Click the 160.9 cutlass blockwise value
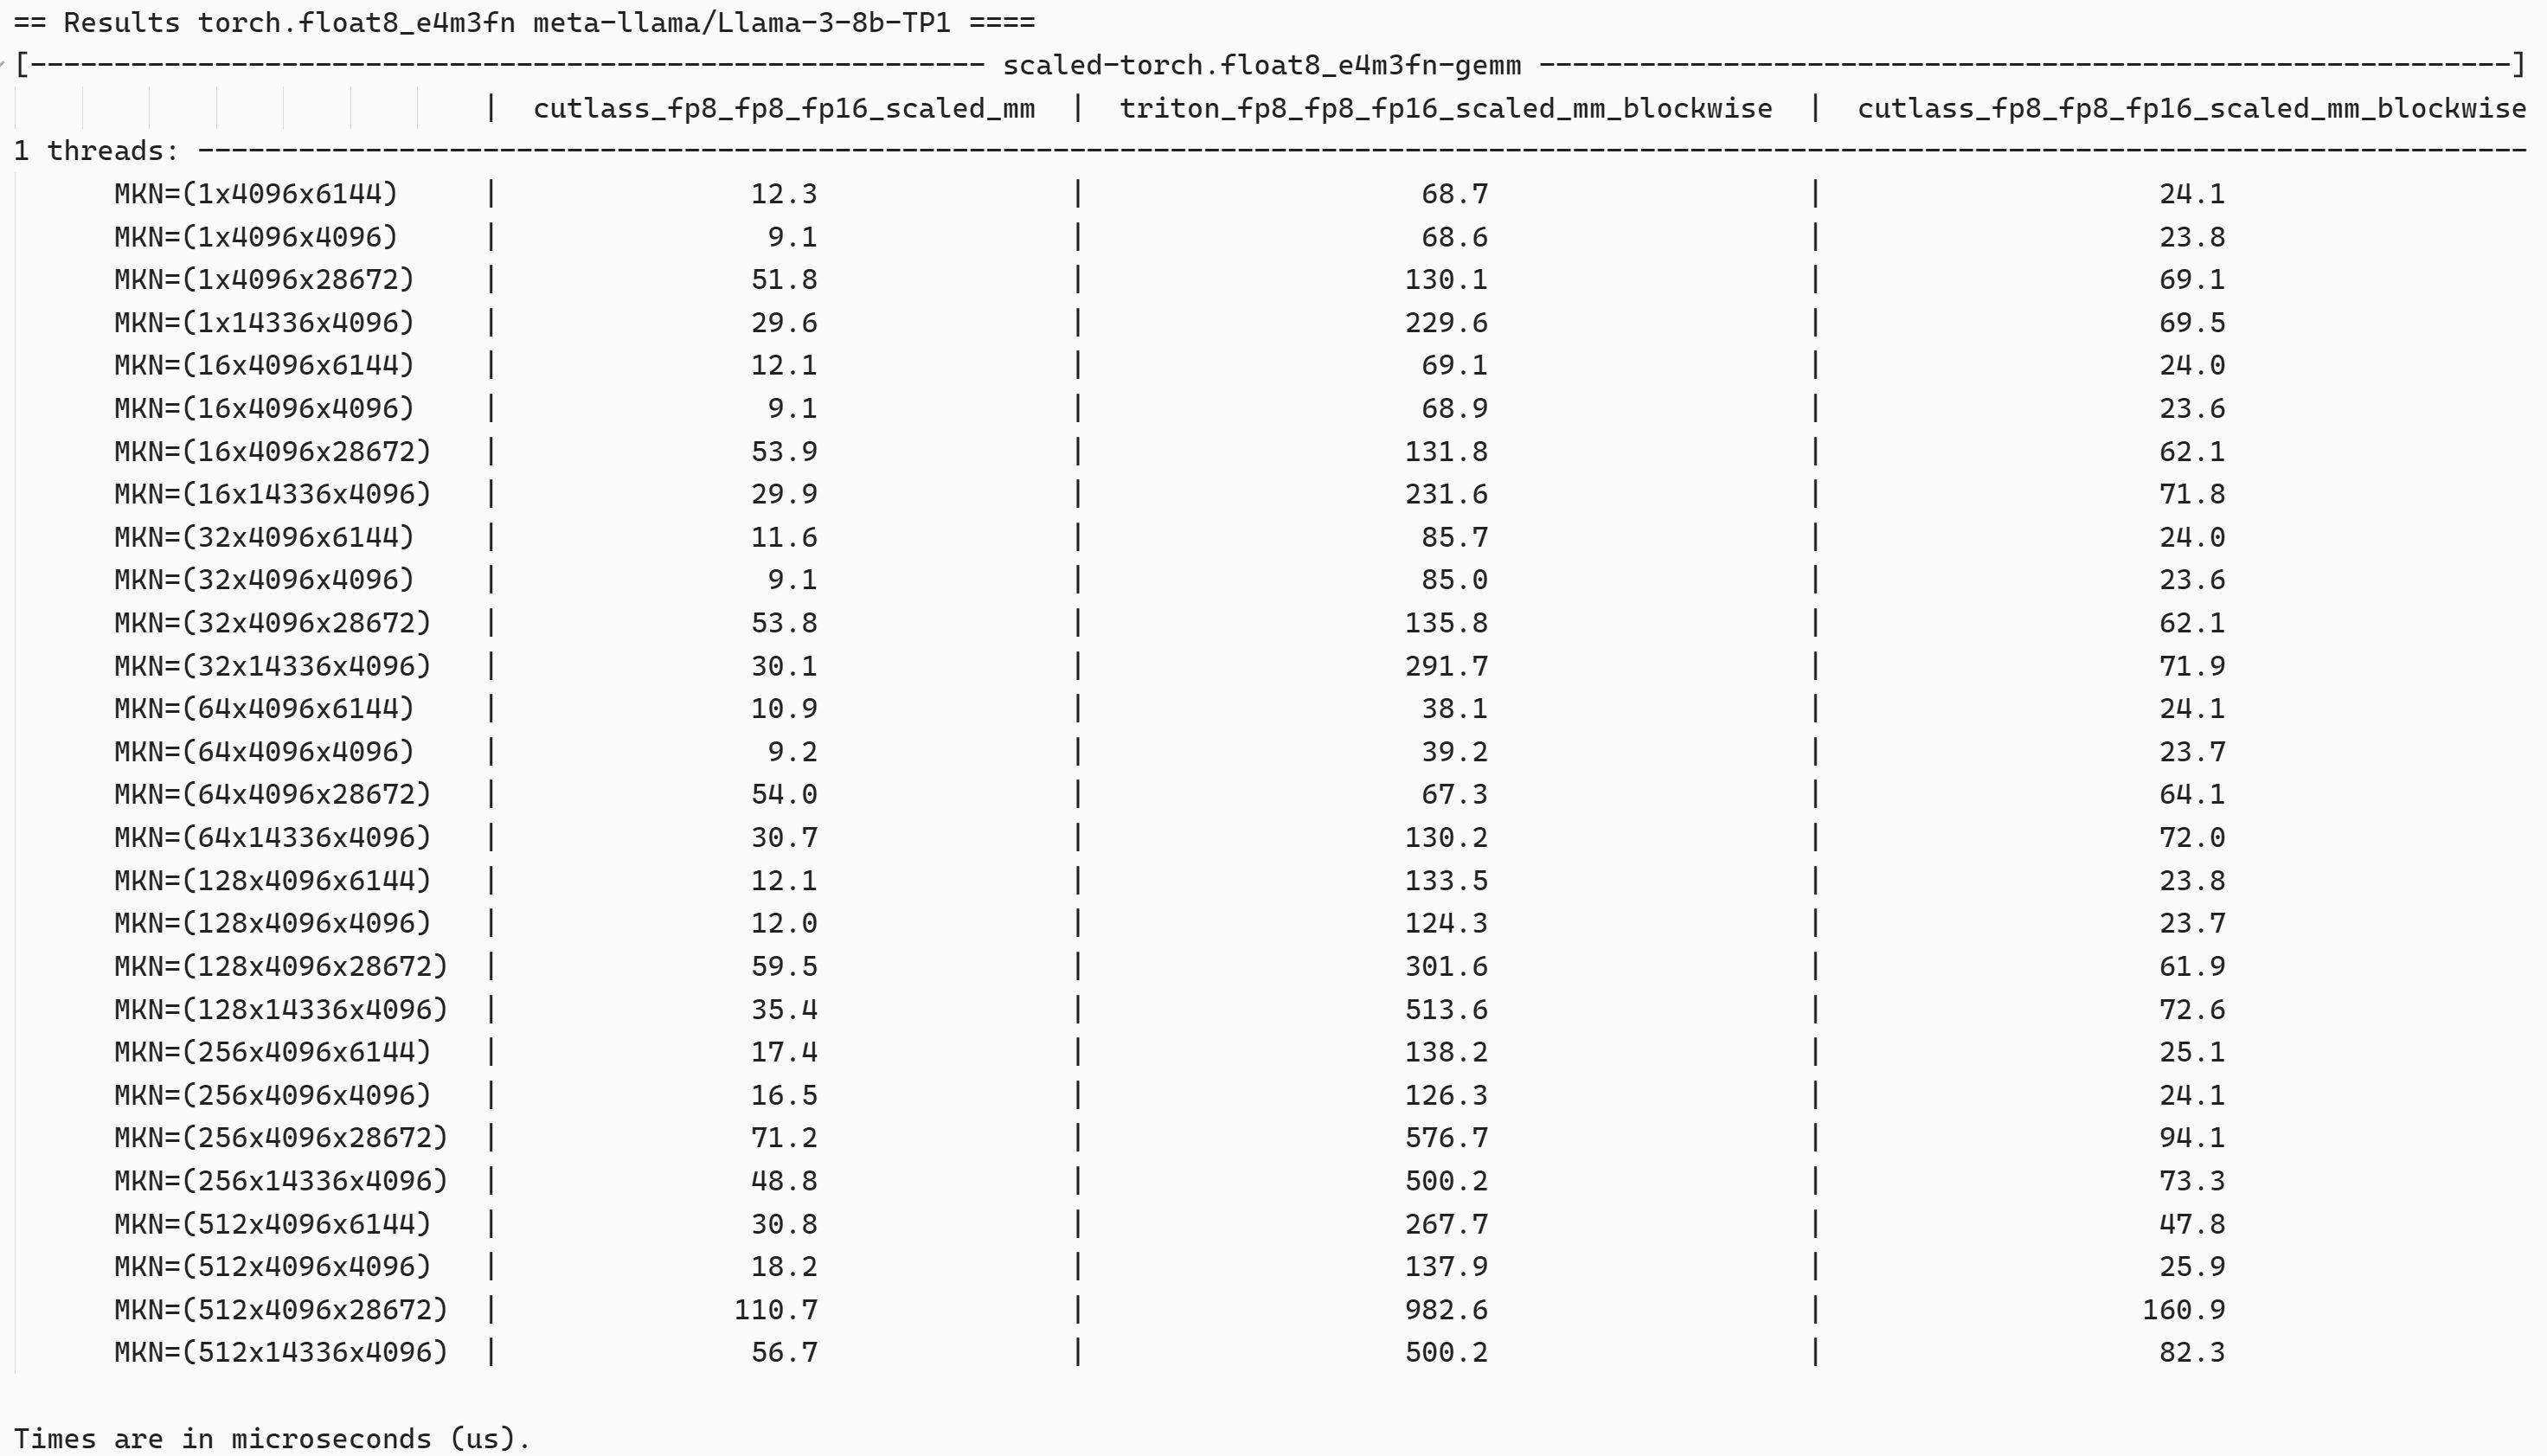 pos(2184,1310)
